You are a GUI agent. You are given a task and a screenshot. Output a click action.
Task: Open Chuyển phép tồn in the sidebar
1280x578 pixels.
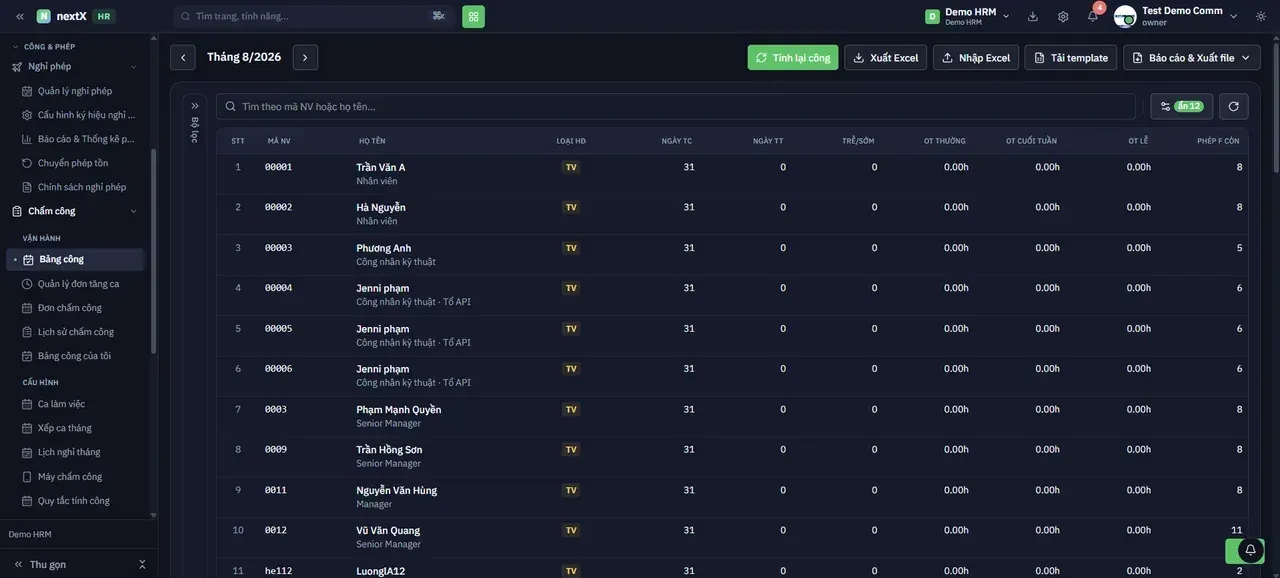(x=73, y=163)
